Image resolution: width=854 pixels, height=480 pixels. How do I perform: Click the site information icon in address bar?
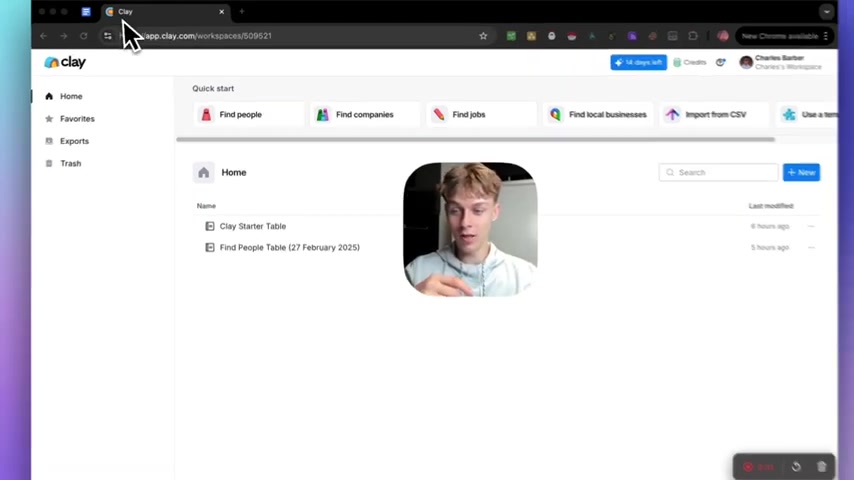[x=108, y=36]
